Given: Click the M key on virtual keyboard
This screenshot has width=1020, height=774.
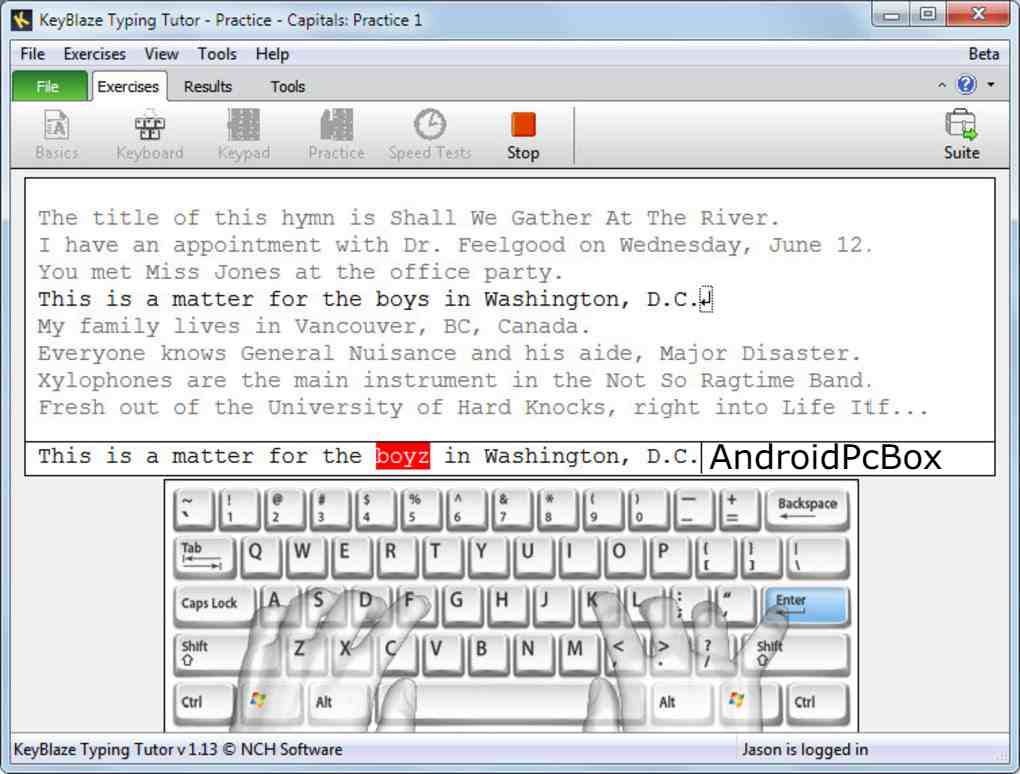Looking at the screenshot, I should [580, 654].
